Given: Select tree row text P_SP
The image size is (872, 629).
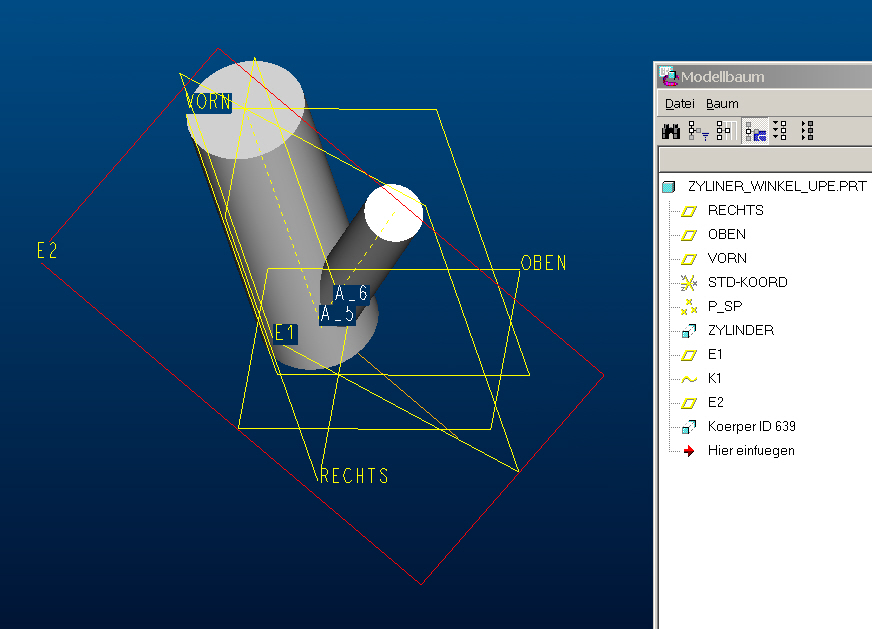Looking at the screenshot, I should pos(725,306).
